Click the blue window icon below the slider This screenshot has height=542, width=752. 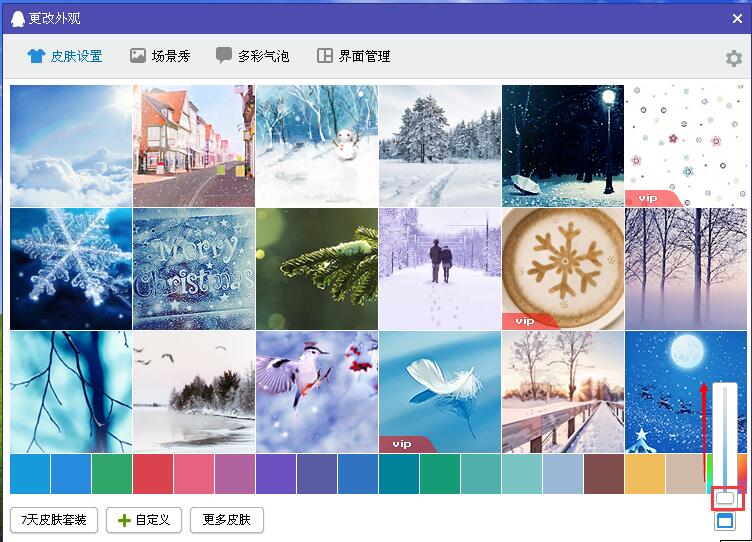[724, 520]
